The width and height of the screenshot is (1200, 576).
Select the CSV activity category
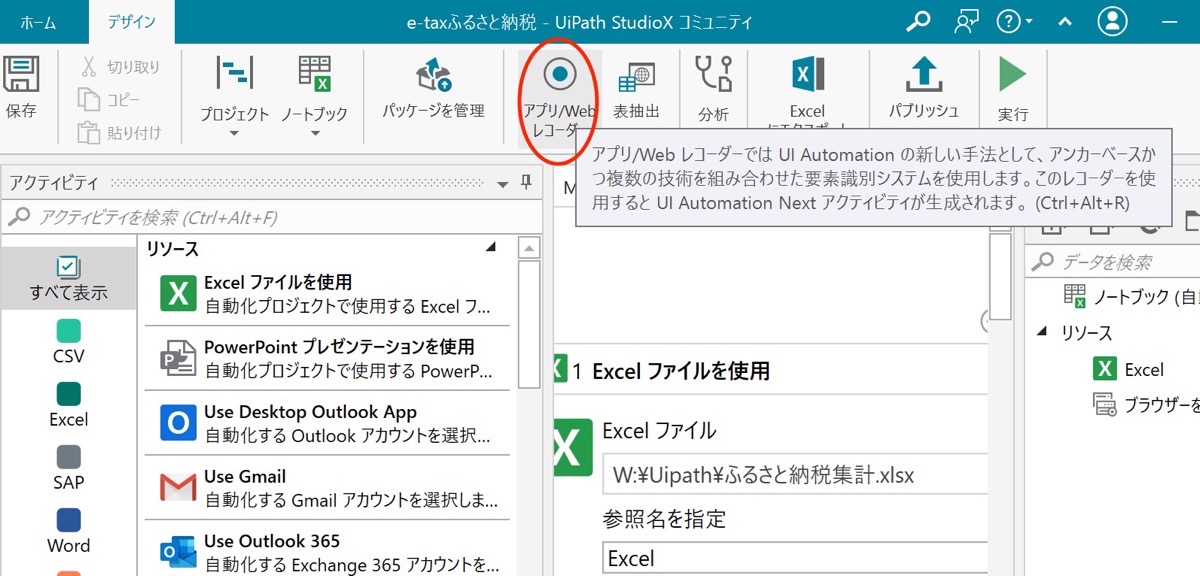68,343
